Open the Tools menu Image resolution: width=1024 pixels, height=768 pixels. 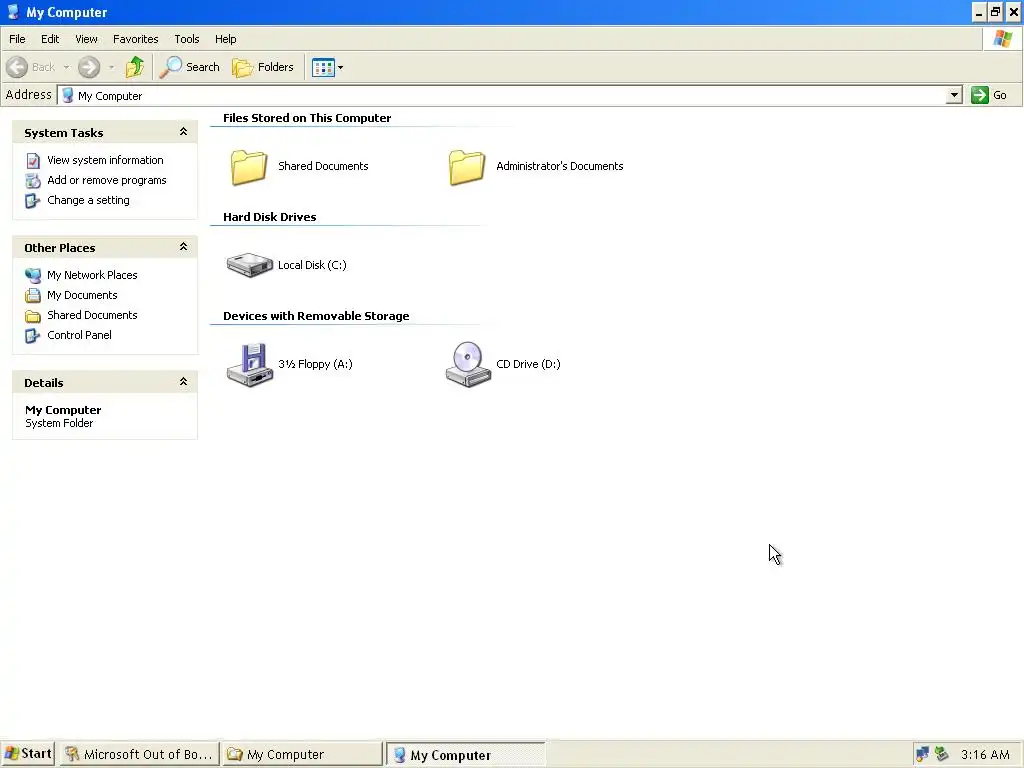[187, 39]
